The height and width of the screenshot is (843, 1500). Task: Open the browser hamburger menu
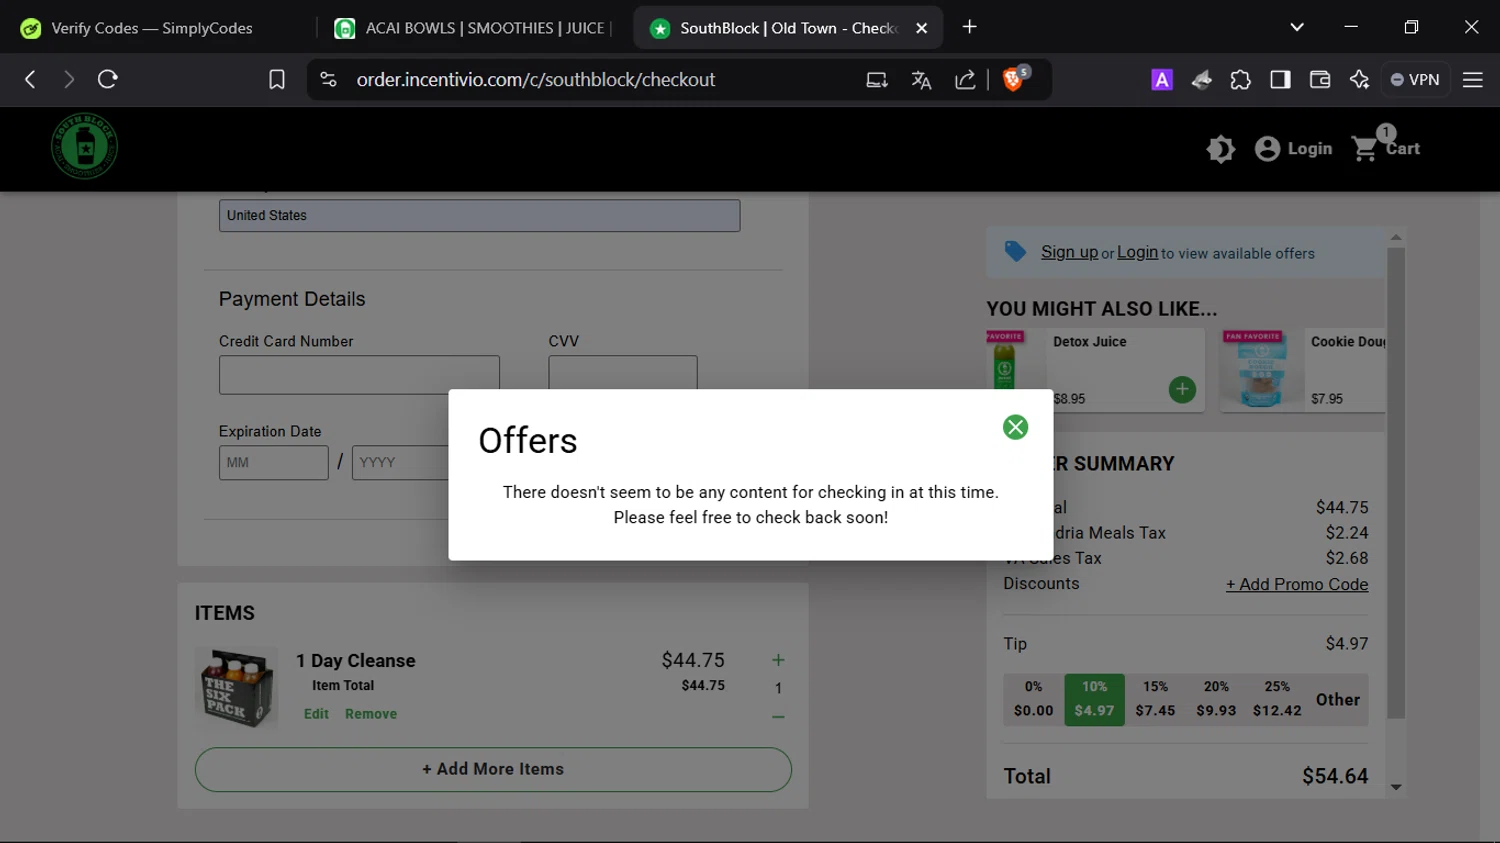point(1473,80)
